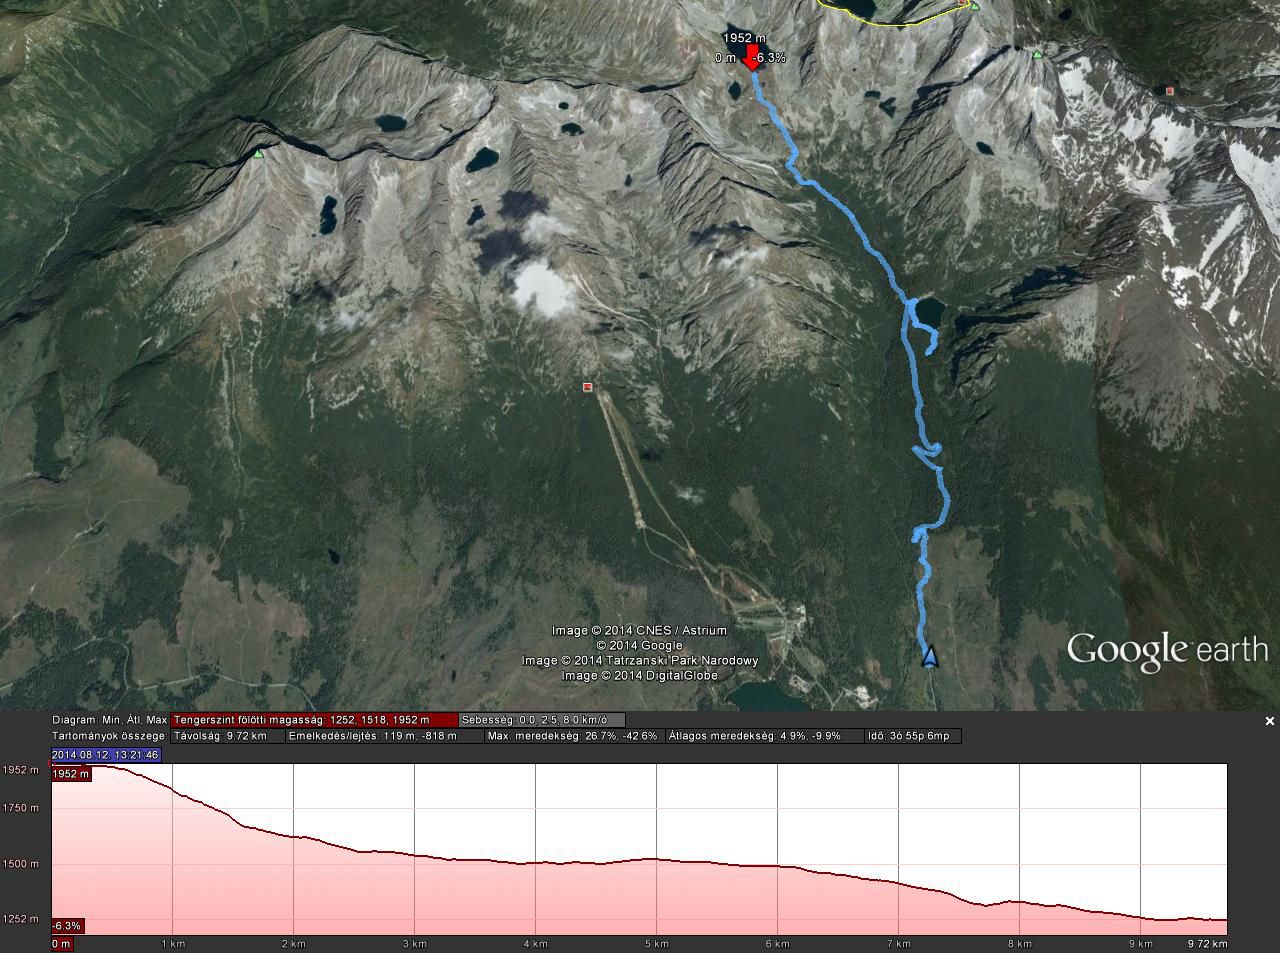Click the red arrow marker at 1952 m
The height and width of the screenshot is (953, 1280).
(x=752, y=57)
